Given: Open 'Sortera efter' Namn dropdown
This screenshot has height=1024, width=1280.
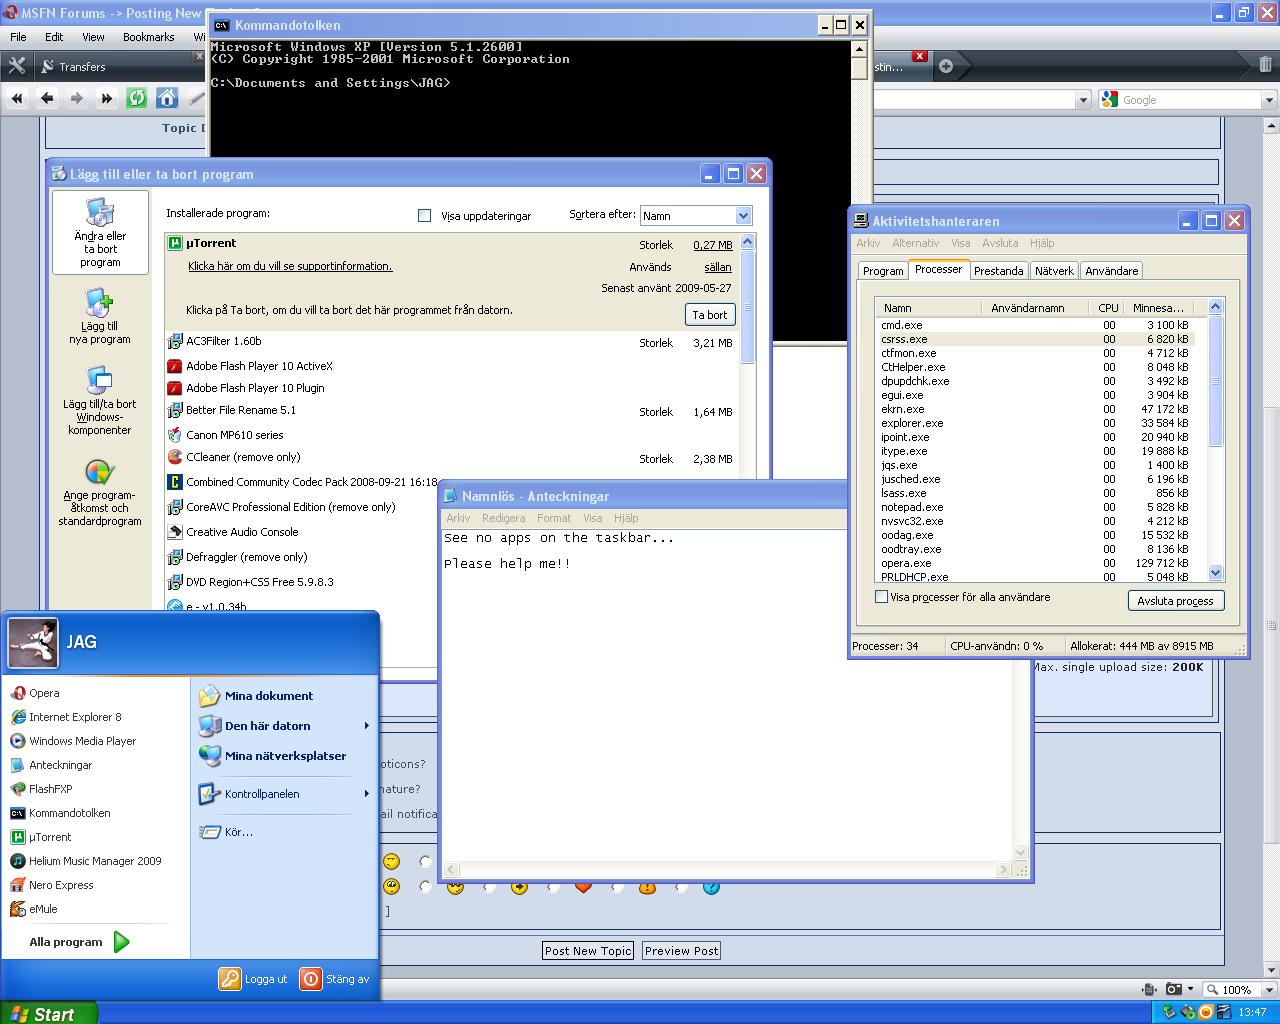Looking at the screenshot, I should pos(695,215).
